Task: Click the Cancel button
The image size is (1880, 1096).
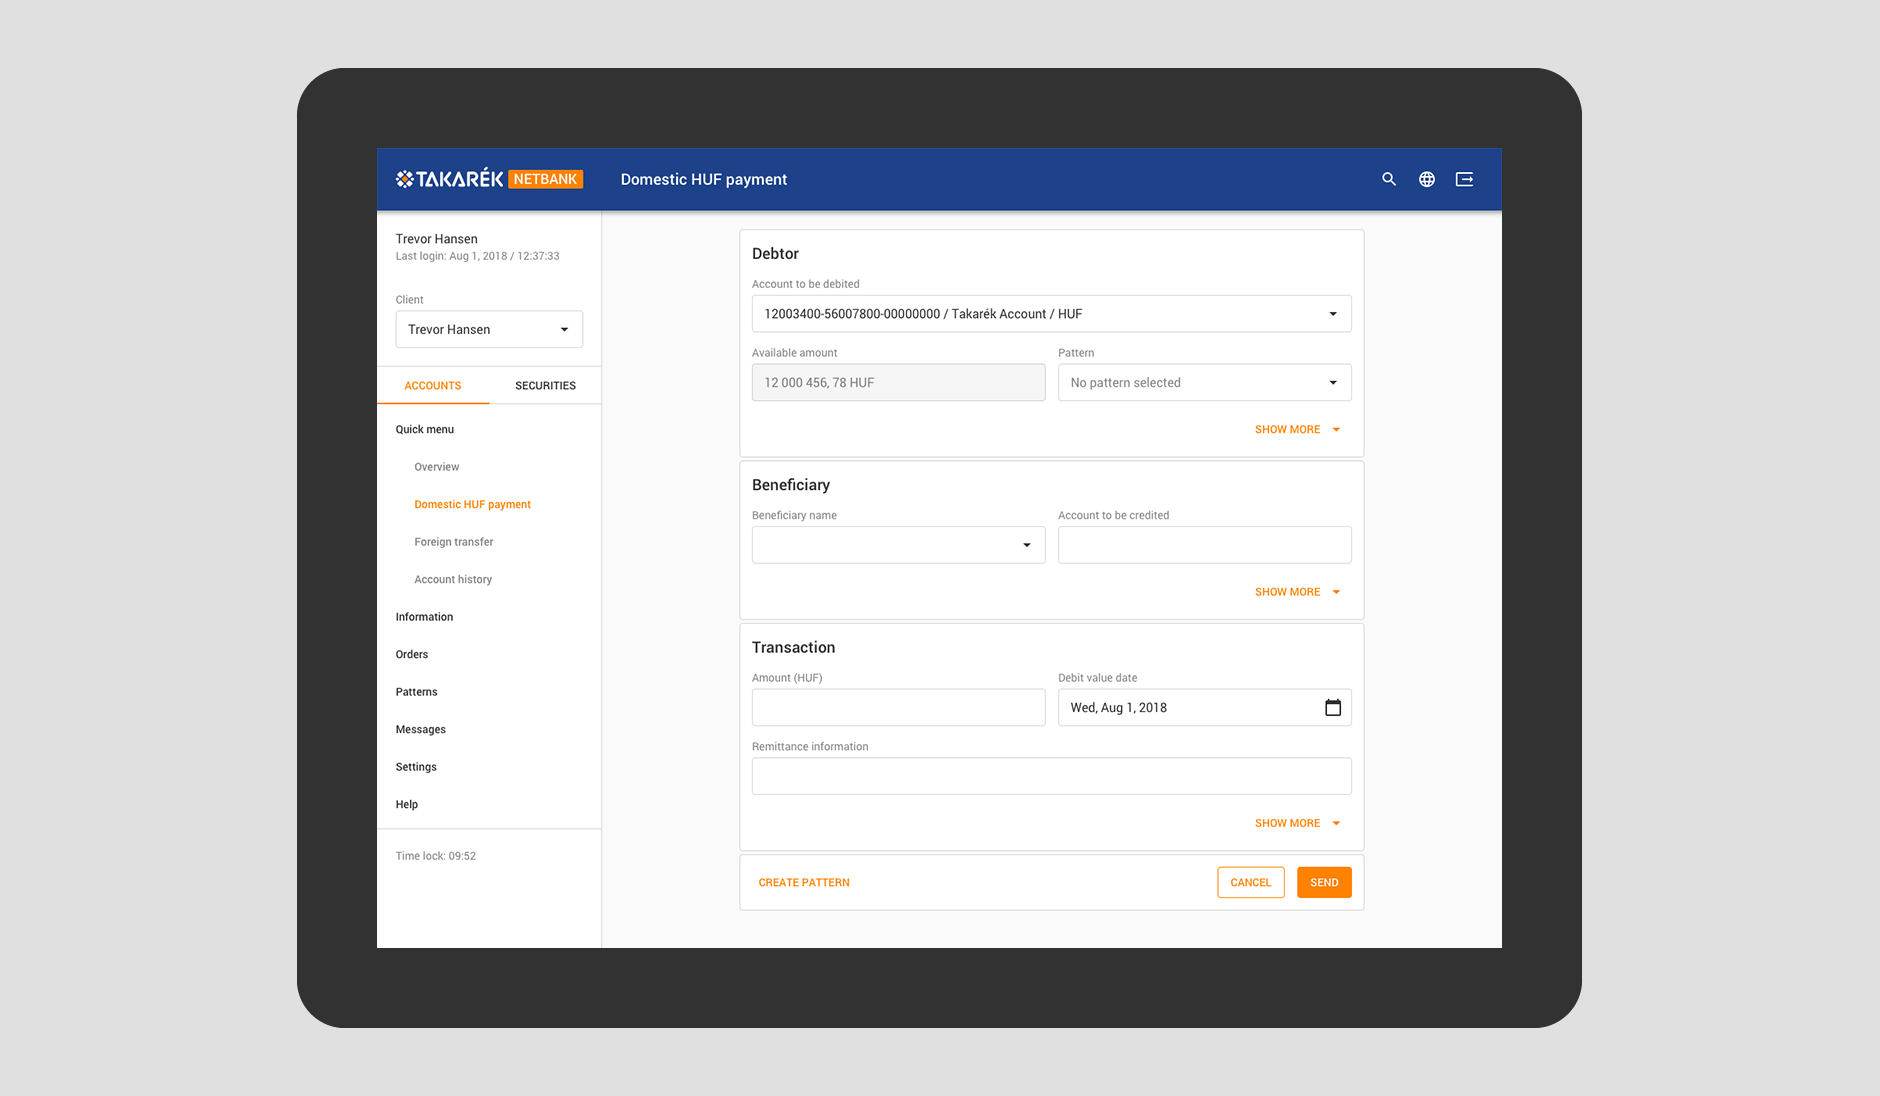Action: pyautogui.click(x=1250, y=882)
